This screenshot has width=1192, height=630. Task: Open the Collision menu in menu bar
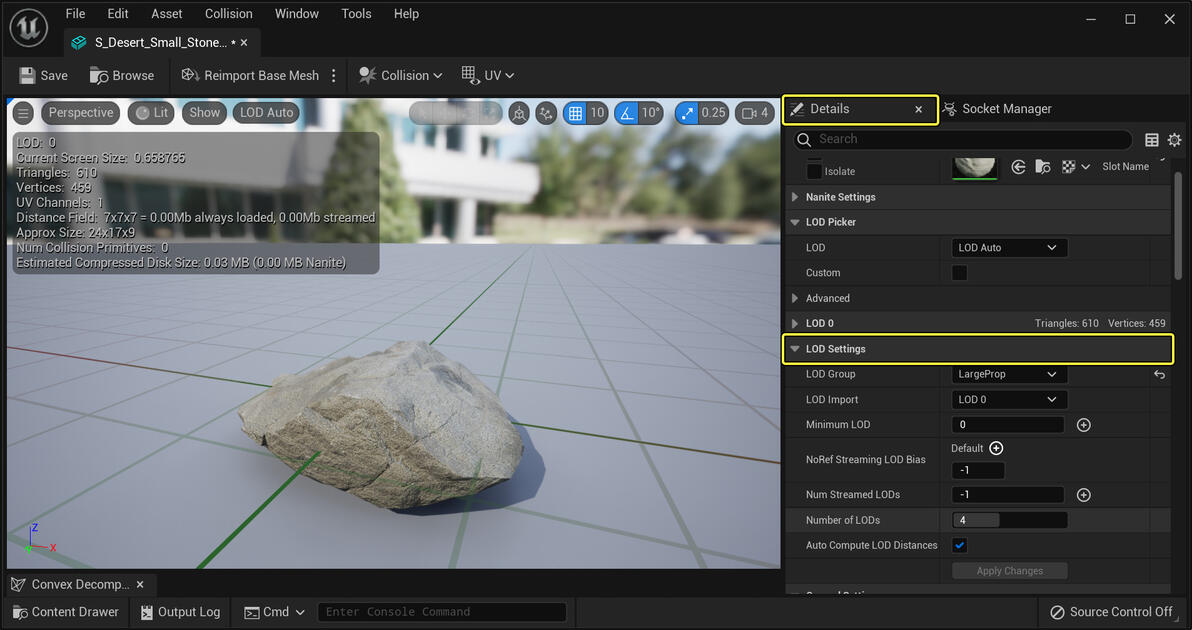pyautogui.click(x=228, y=14)
